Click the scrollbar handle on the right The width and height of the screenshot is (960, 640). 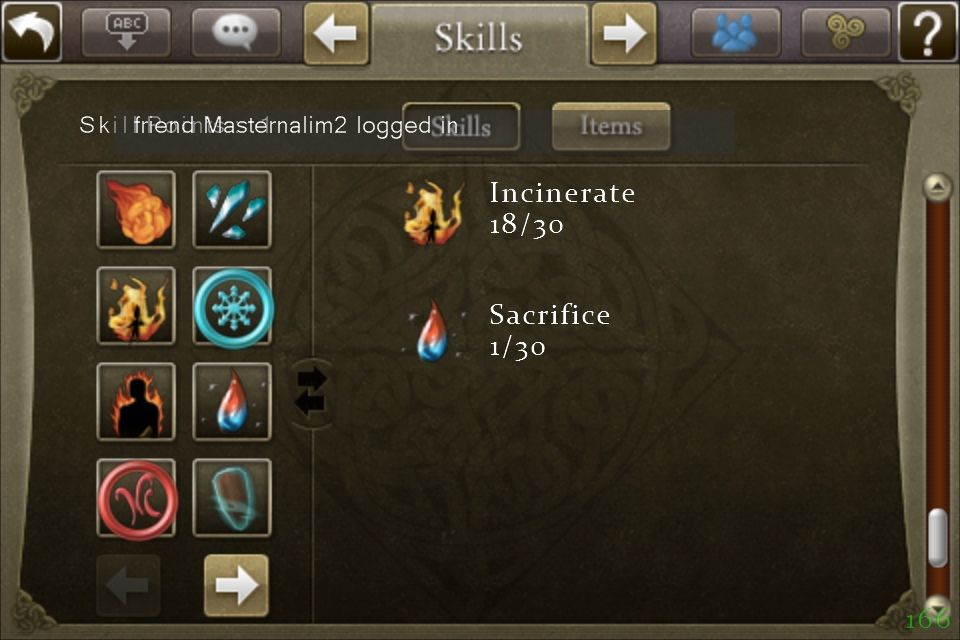(x=937, y=537)
